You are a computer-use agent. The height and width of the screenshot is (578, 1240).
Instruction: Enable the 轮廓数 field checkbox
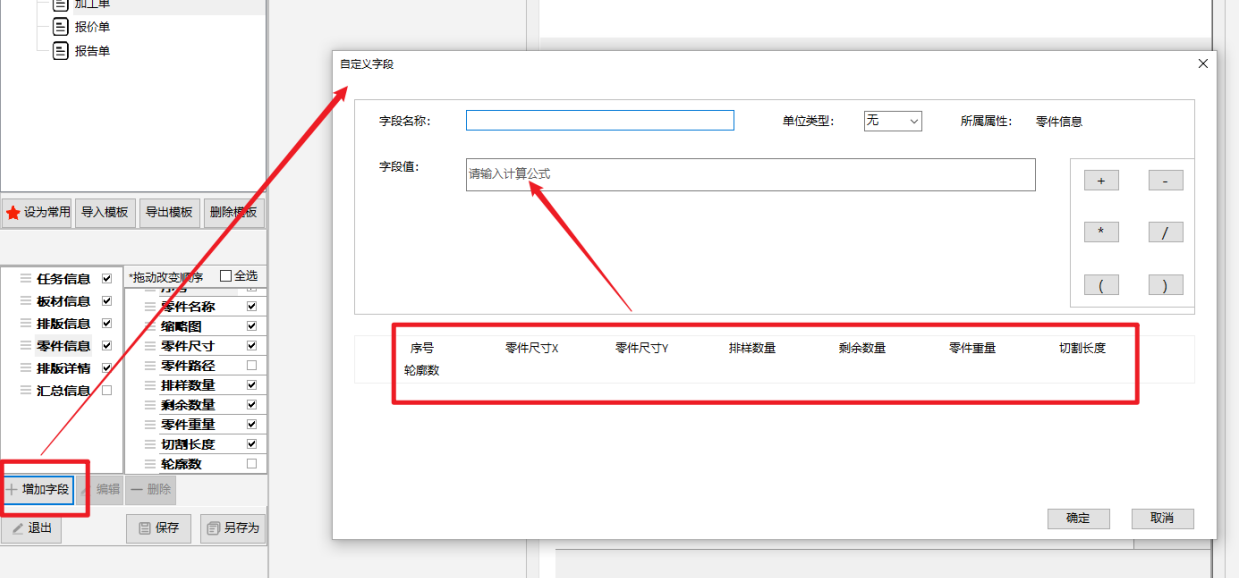click(252, 464)
